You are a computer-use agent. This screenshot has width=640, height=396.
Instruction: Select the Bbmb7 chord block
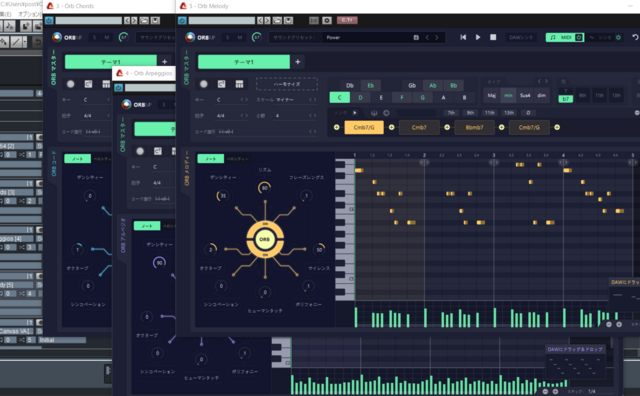point(474,127)
